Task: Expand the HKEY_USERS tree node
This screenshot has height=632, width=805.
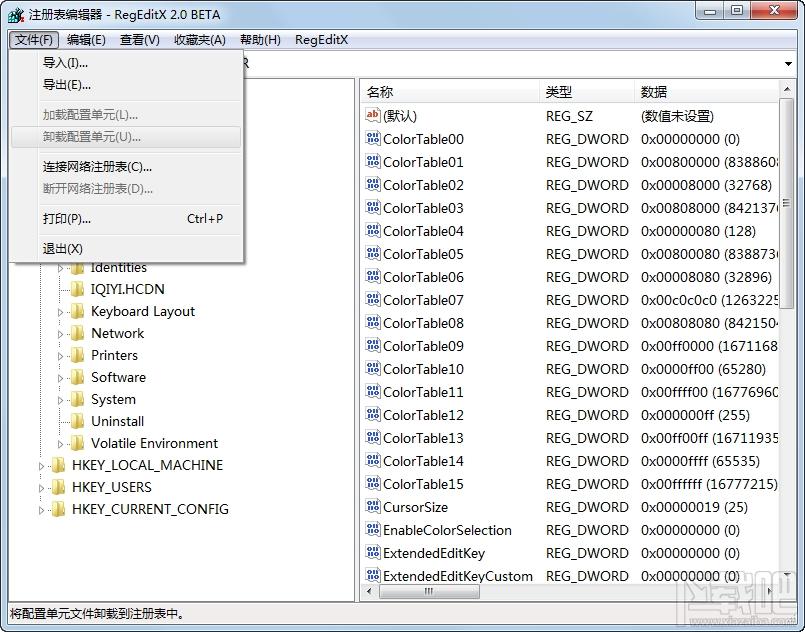Action: coord(41,487)
